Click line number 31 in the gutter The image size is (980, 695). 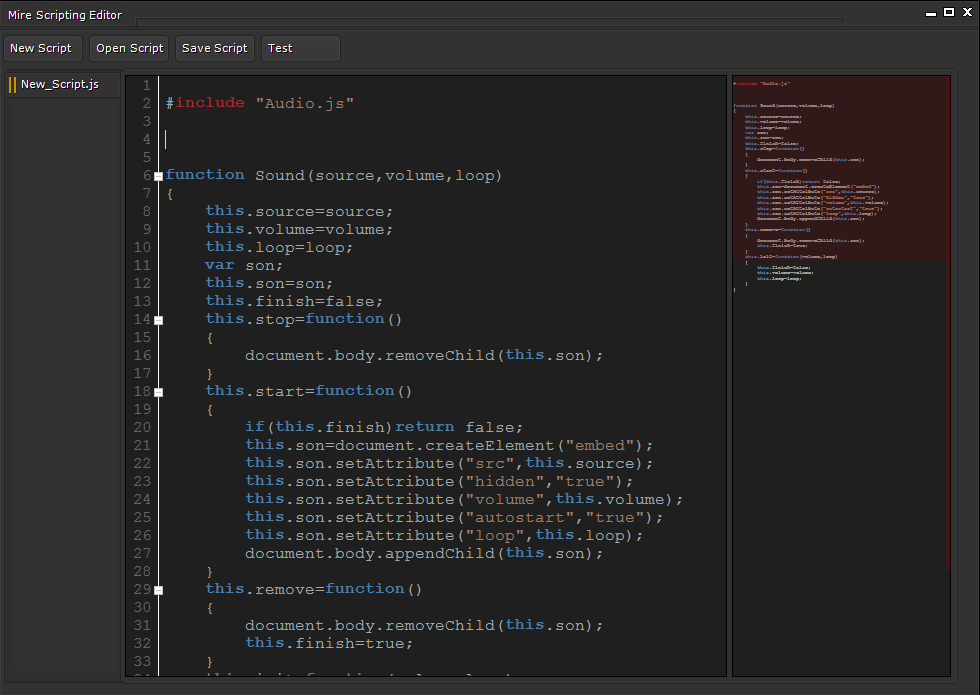click(x=142, y=626)
